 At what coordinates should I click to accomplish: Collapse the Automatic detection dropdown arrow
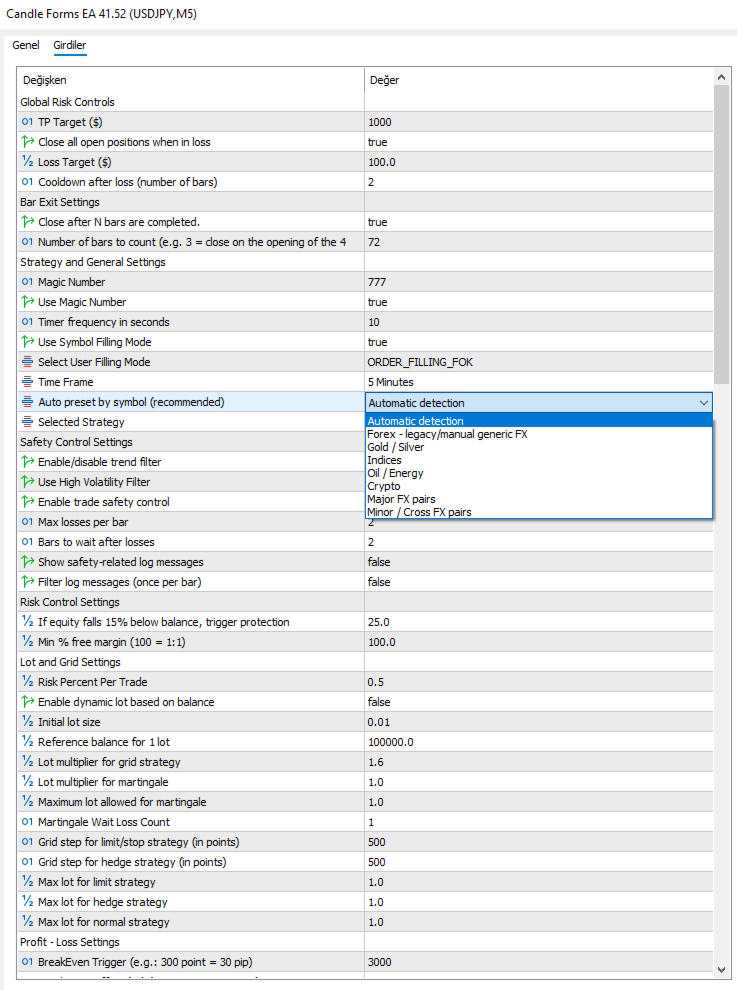[704, 403]
